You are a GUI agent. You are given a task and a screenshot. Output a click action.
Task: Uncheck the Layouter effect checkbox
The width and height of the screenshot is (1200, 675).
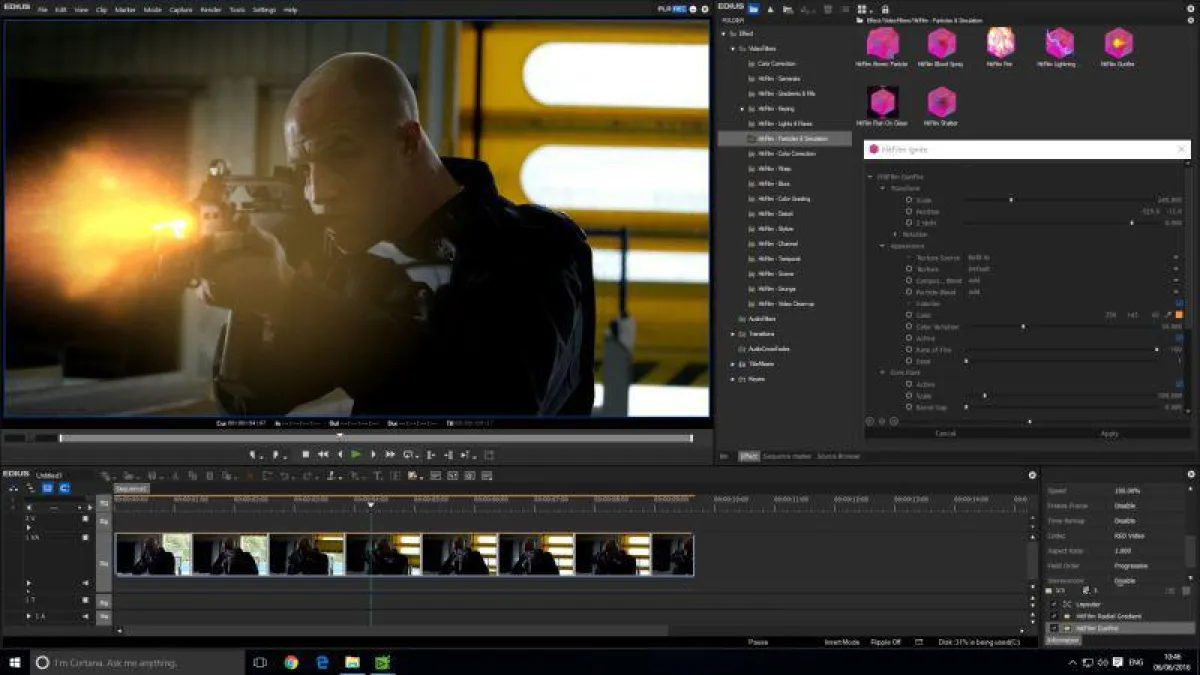click(x=1053, y=604)
